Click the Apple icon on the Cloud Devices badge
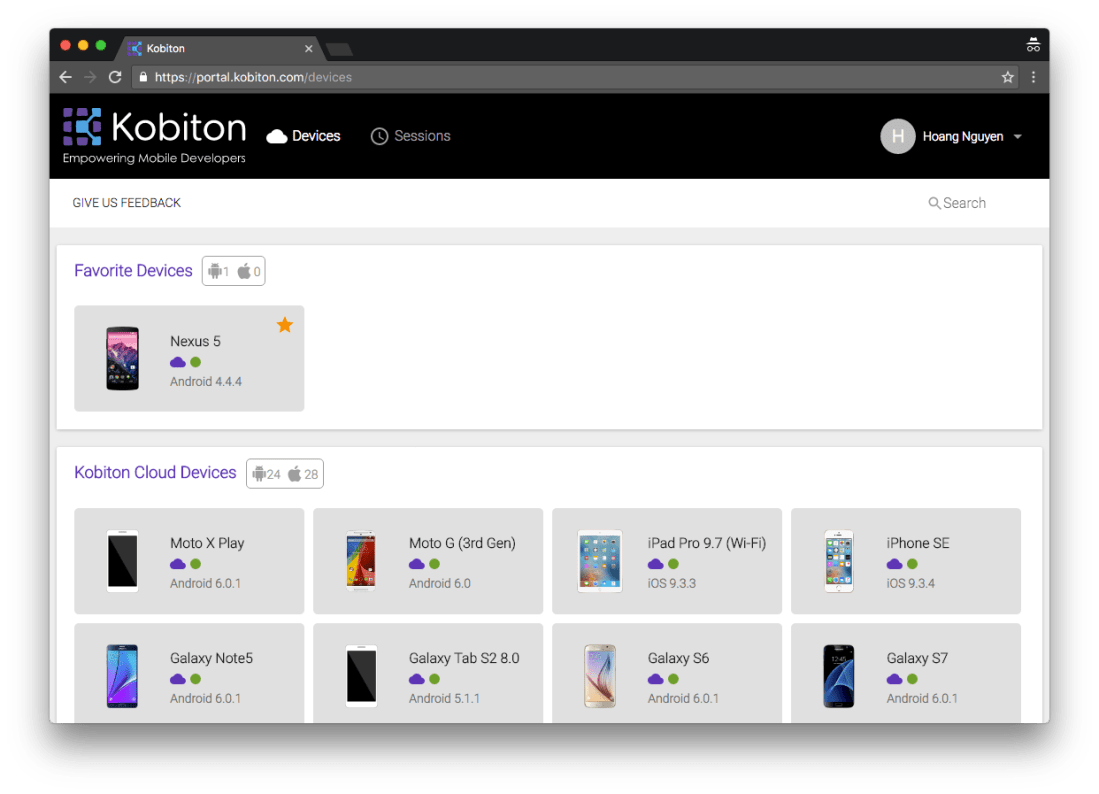This screenshot has width=1099, height=794. (x=294, y=473)
